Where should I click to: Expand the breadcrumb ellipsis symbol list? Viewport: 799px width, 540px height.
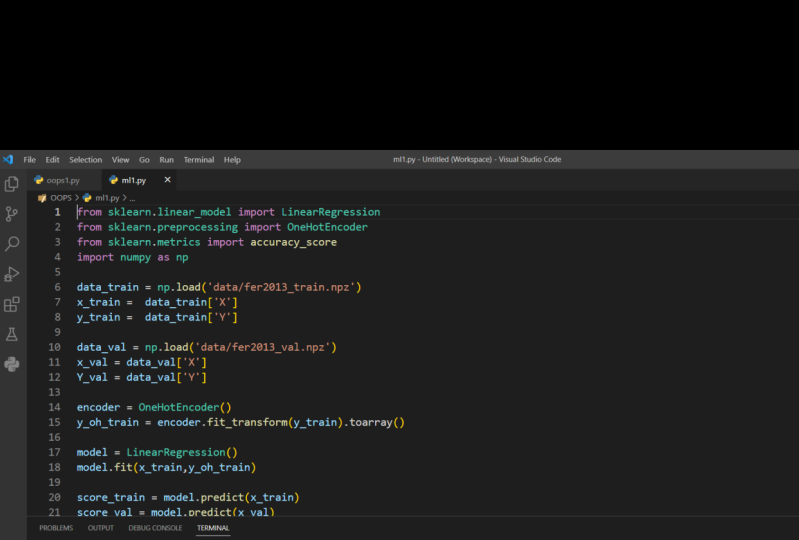click(x=132, y=198)
